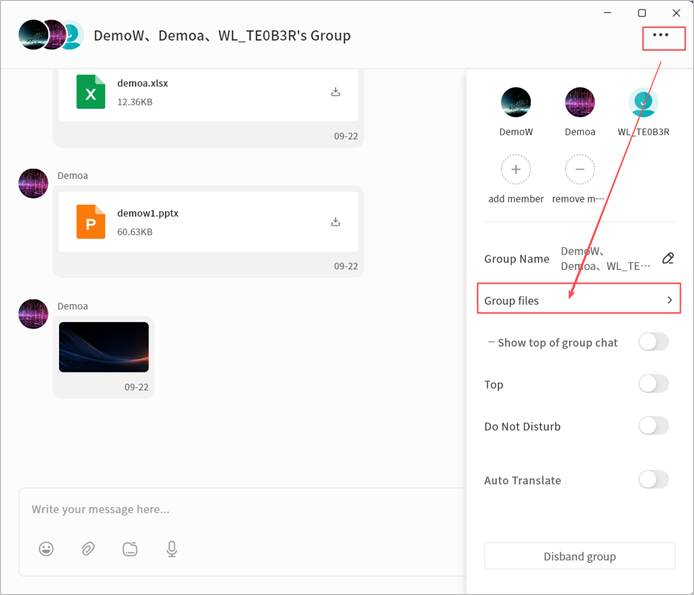694x595 pixels.
Task: Click the screenshot icon in message toolbar
Action: click(x=130, y=548)
